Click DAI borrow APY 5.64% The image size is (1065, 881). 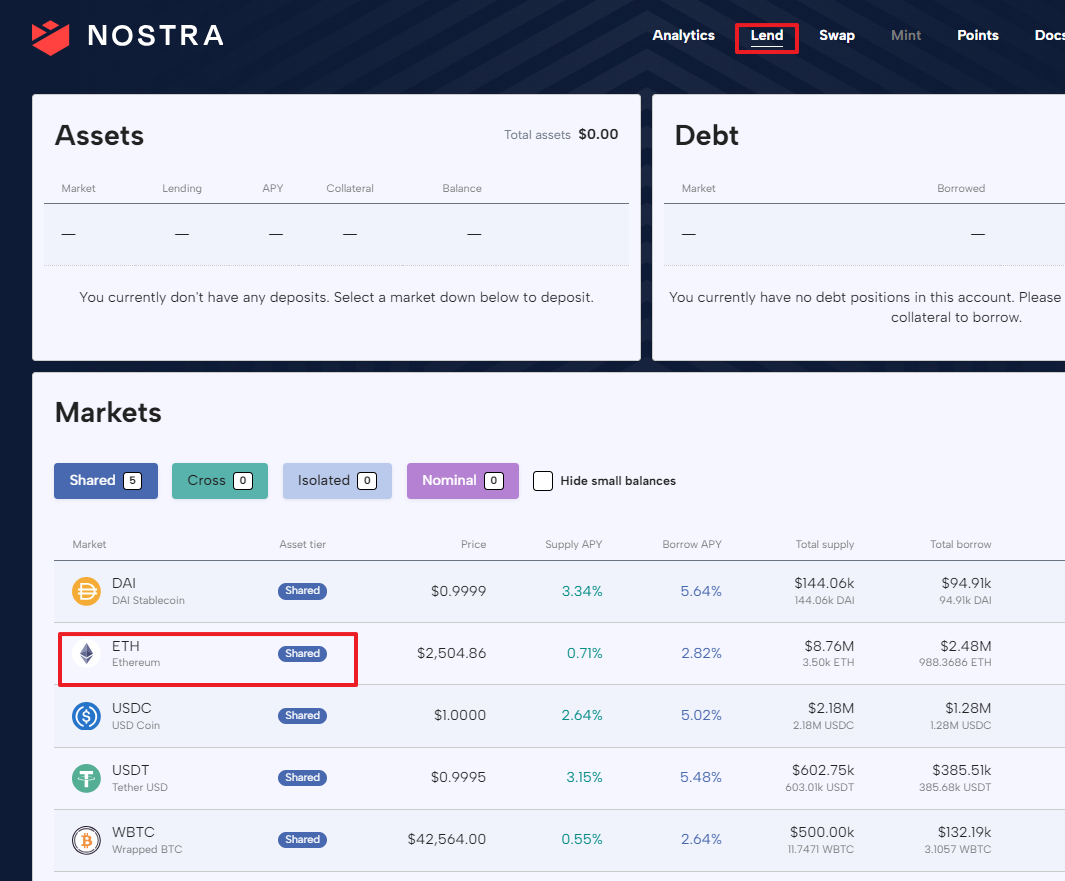(x=701, y=591)
